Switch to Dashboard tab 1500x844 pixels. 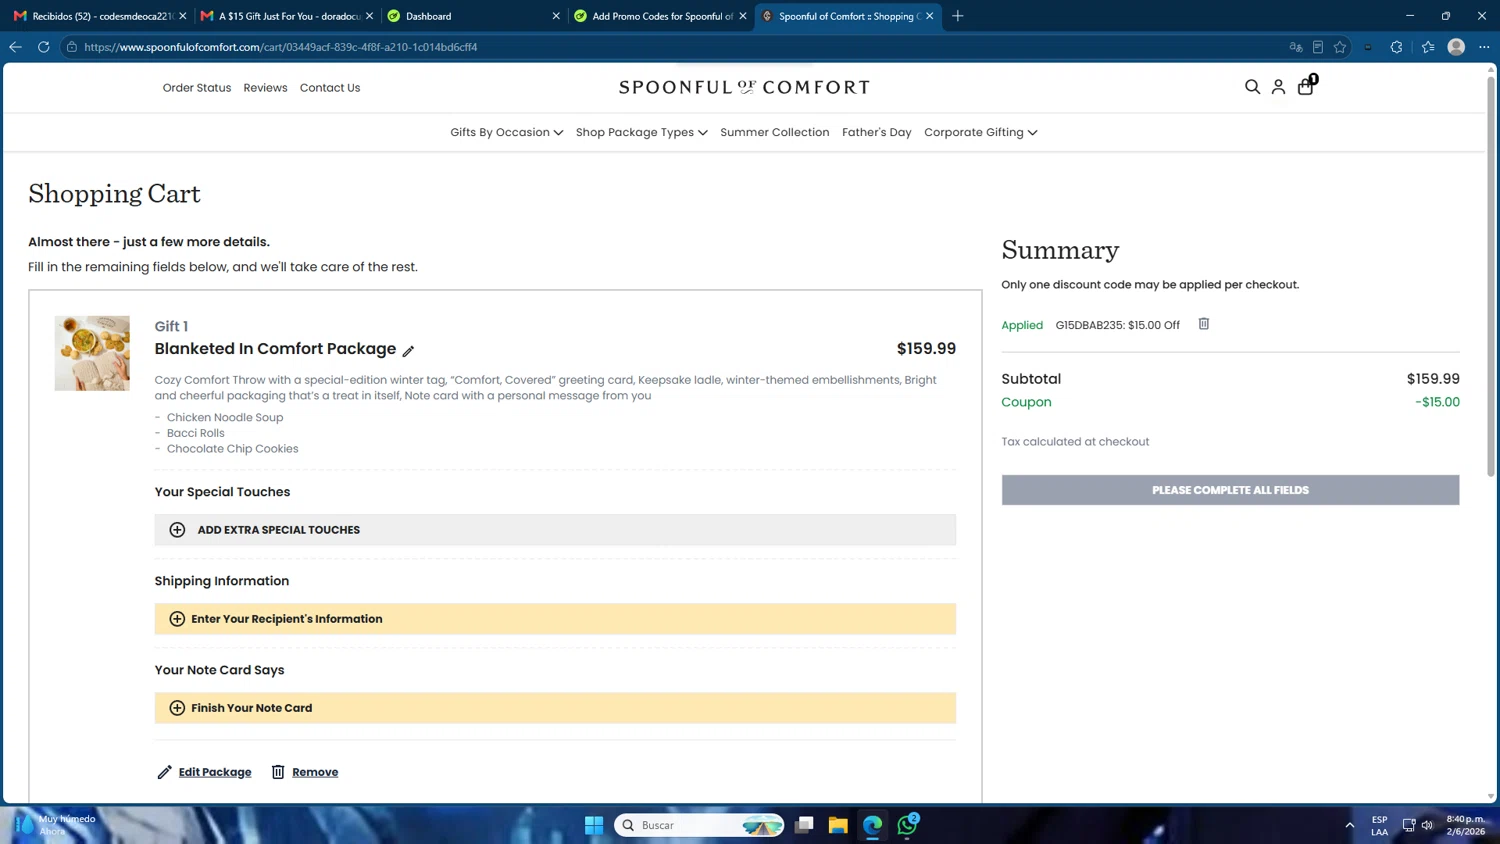pos(474,16)
